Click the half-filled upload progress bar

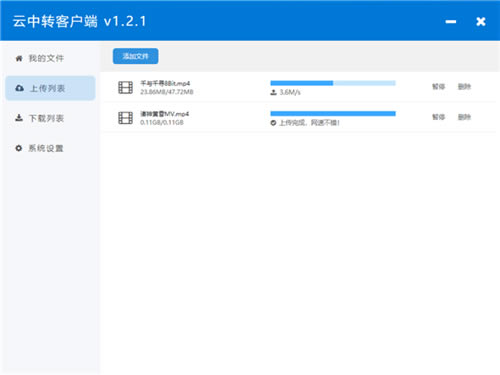[x=333, y=83]
